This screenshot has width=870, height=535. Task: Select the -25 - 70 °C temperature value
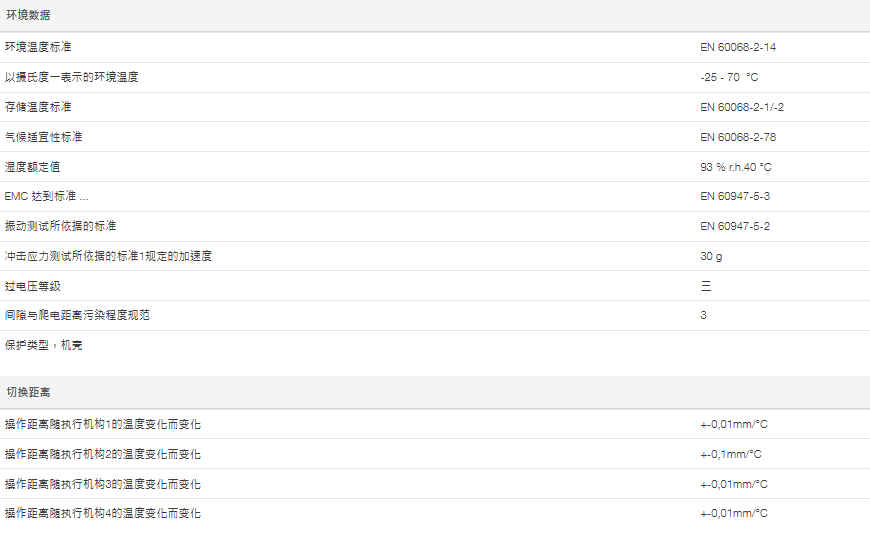pos(729,77)
